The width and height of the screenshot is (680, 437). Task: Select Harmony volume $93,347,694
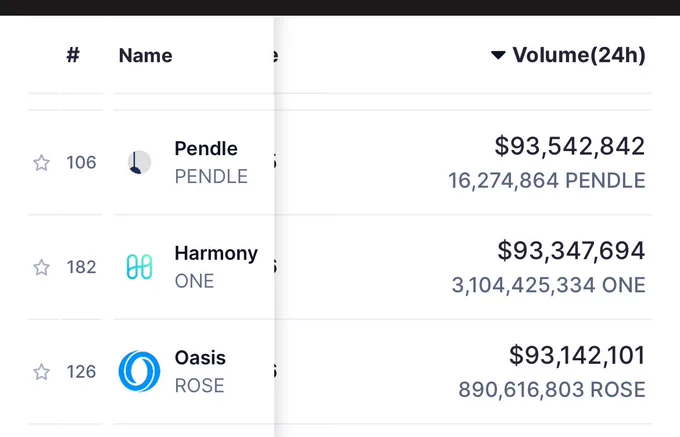(x=571, y=251)
